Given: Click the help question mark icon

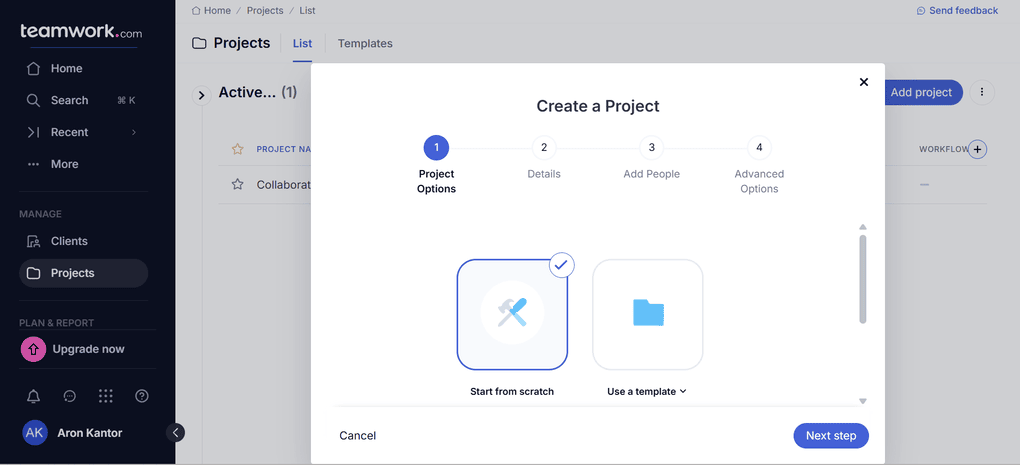Looking at the screenshot, I should pyautogui.click(x=142, y=396).
